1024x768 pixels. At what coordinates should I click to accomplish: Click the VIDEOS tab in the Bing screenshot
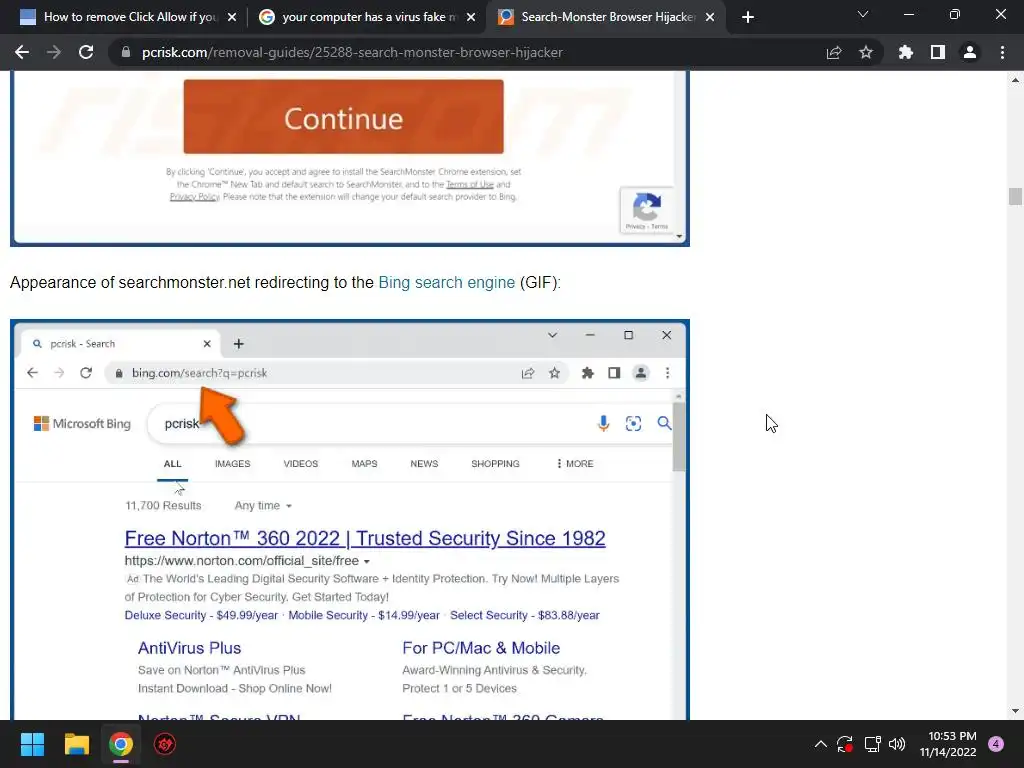pos(300,464)
